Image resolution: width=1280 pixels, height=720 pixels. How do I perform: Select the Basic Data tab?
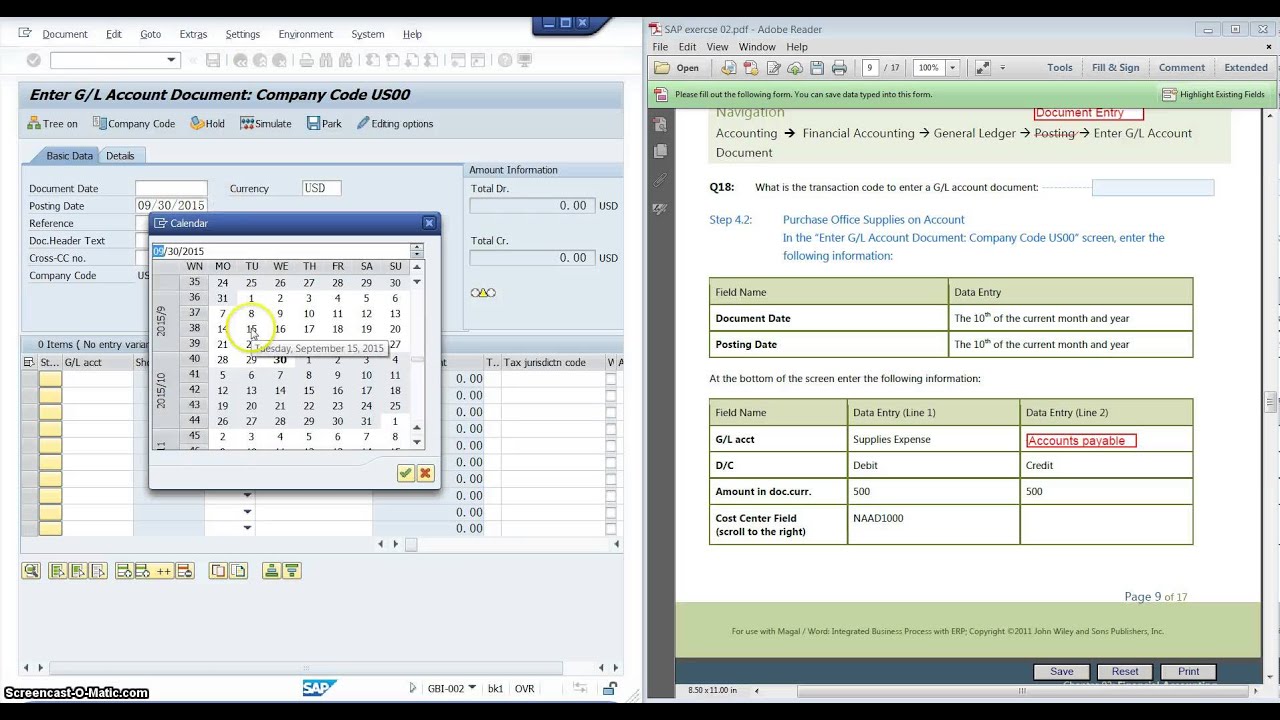pyautogui.click(x=69, y=156)
